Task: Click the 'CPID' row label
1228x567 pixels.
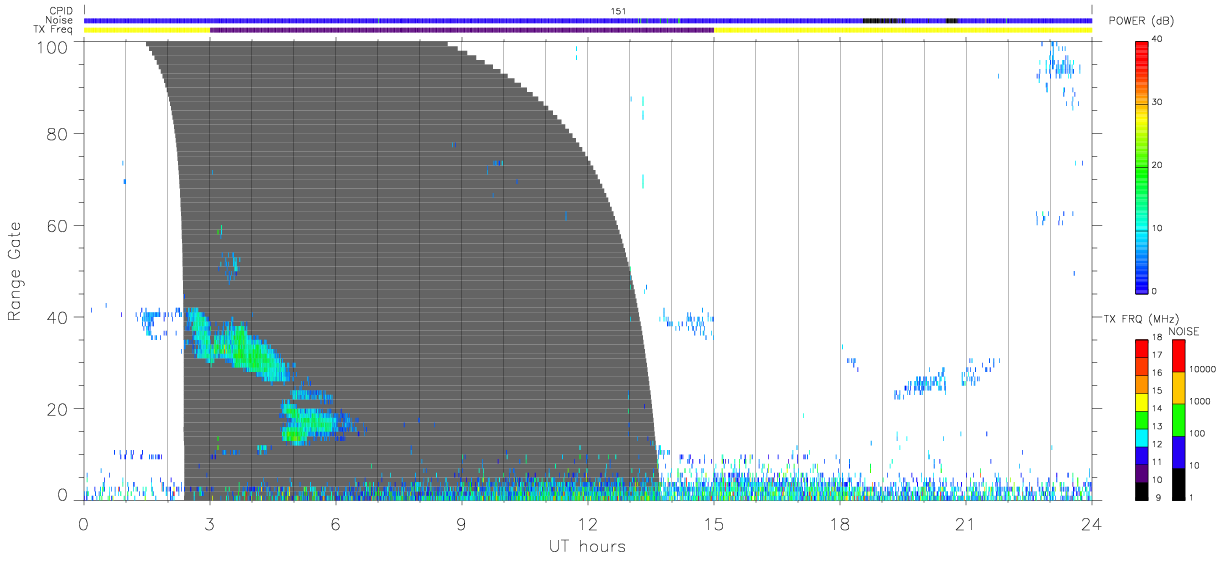Action: (61, 11)
